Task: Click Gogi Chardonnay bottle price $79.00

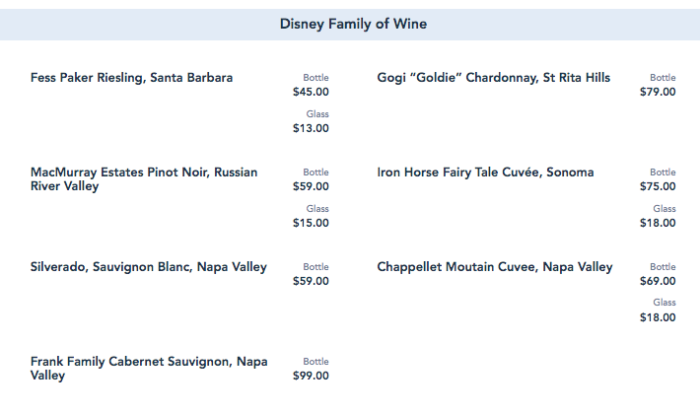Action: (x=658, y=92)
